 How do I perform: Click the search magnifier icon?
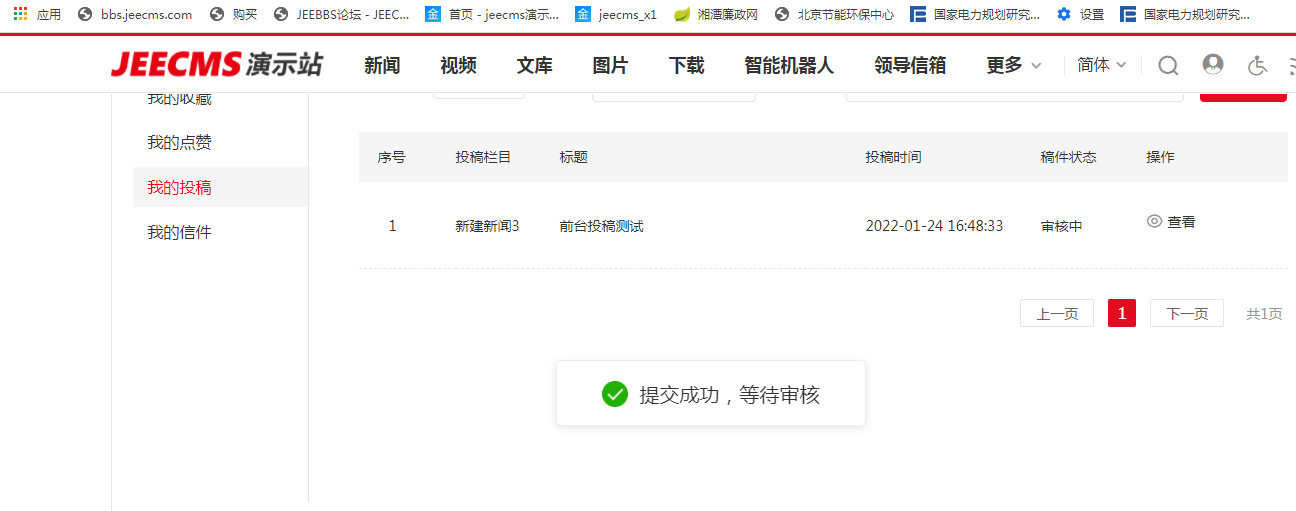[x=1168, y=65]
